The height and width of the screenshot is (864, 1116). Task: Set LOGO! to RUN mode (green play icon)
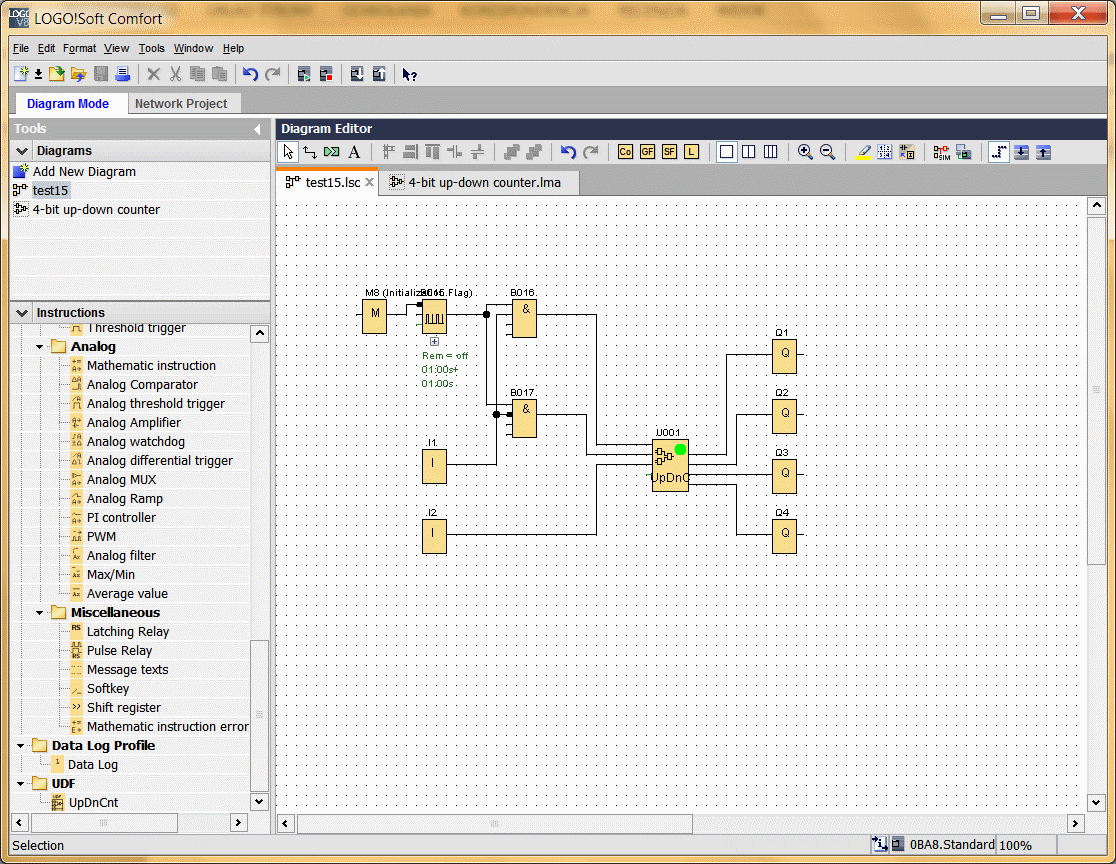304,74
